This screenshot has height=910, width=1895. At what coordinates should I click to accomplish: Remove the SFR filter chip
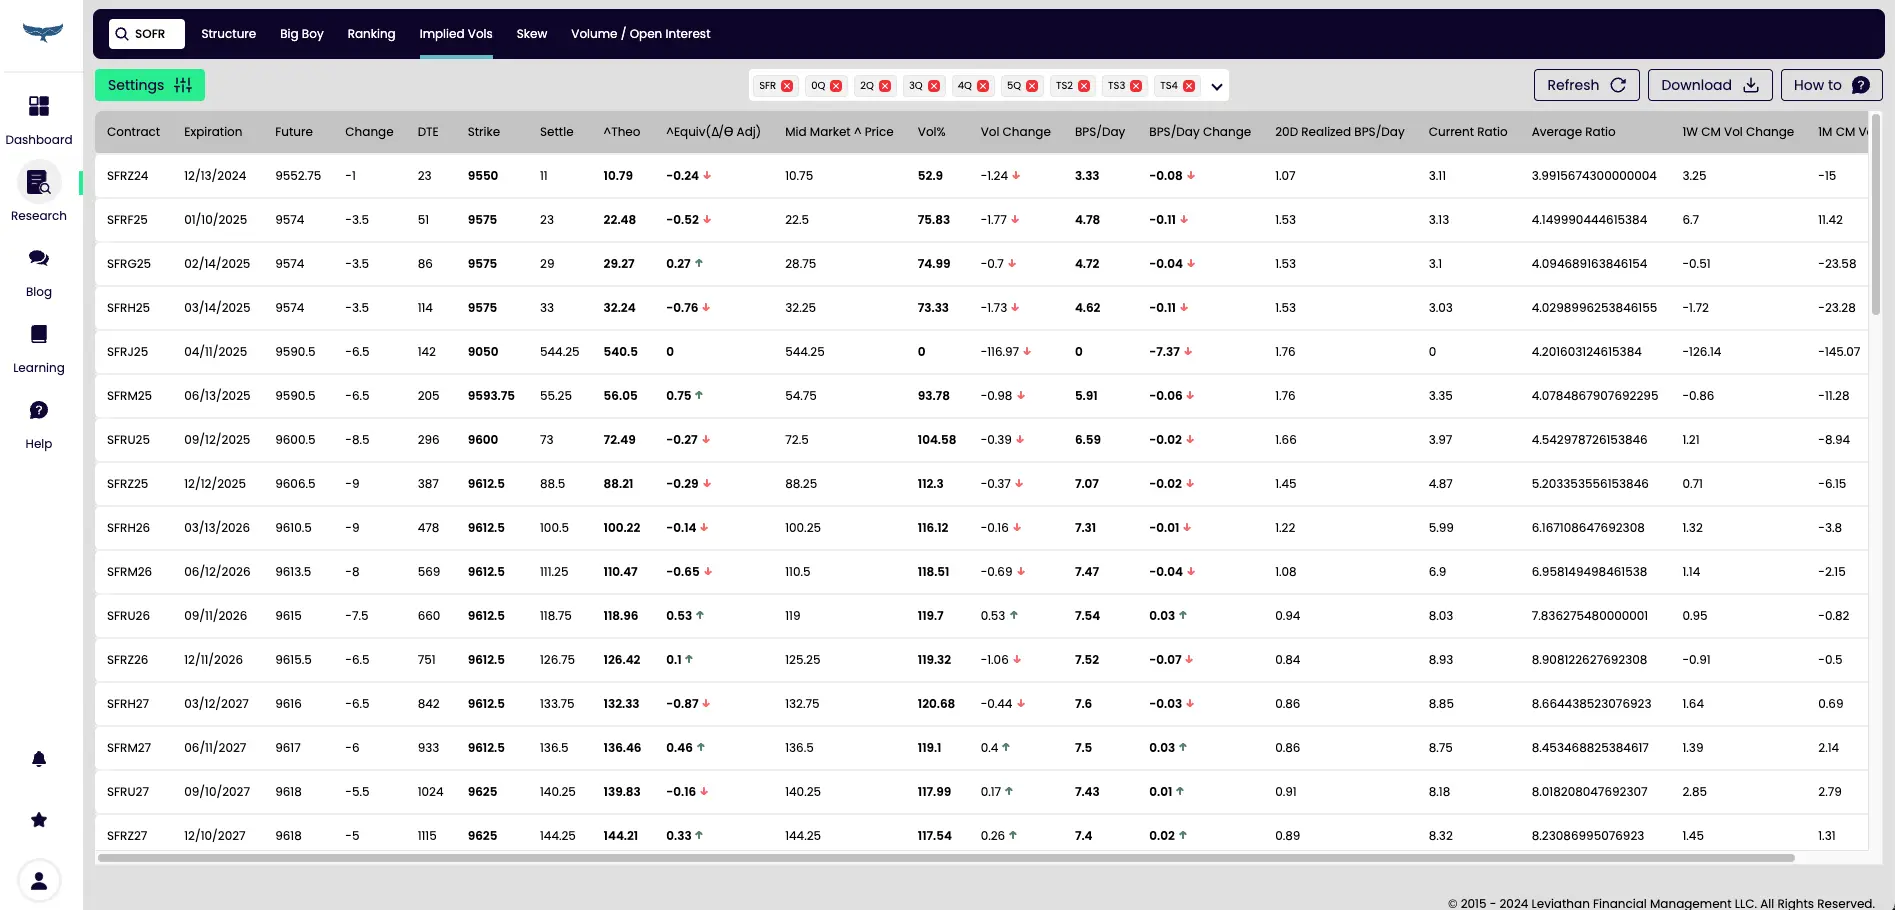787,86
